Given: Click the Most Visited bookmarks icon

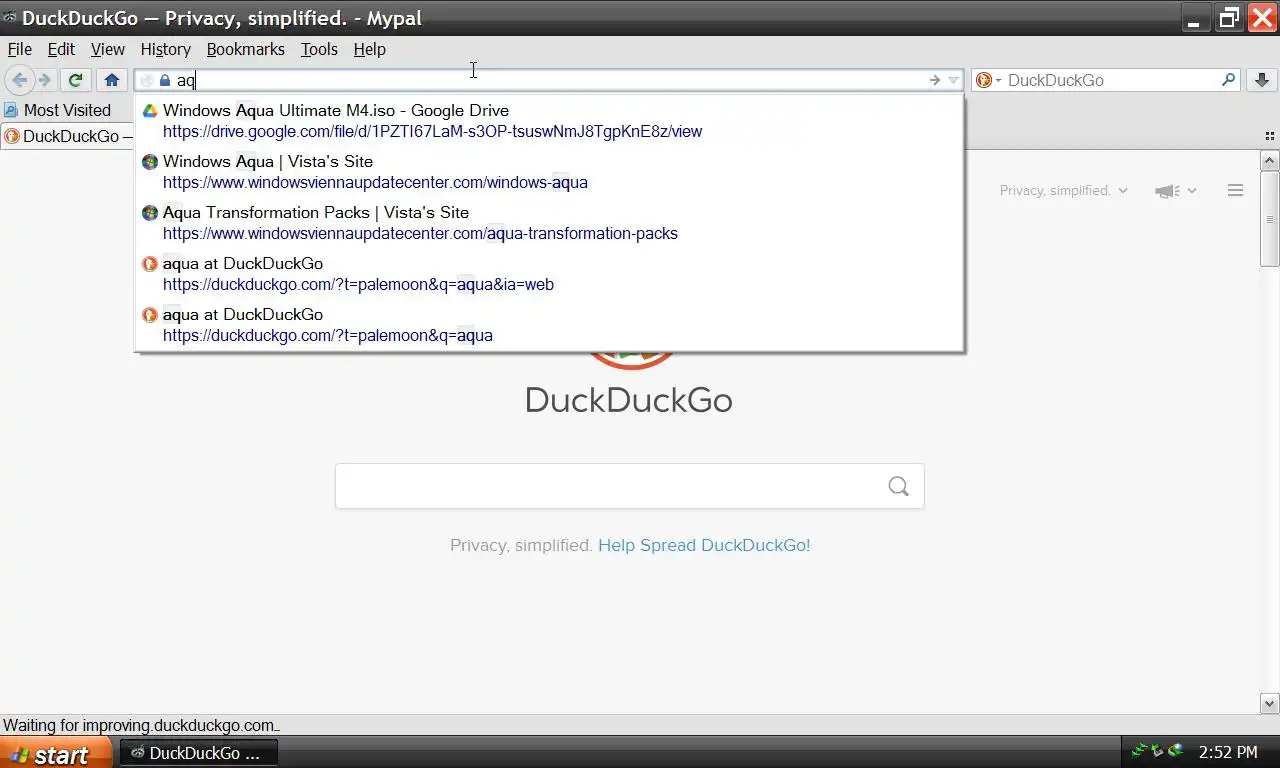Looking at the screenshot, I should point(11,110).
